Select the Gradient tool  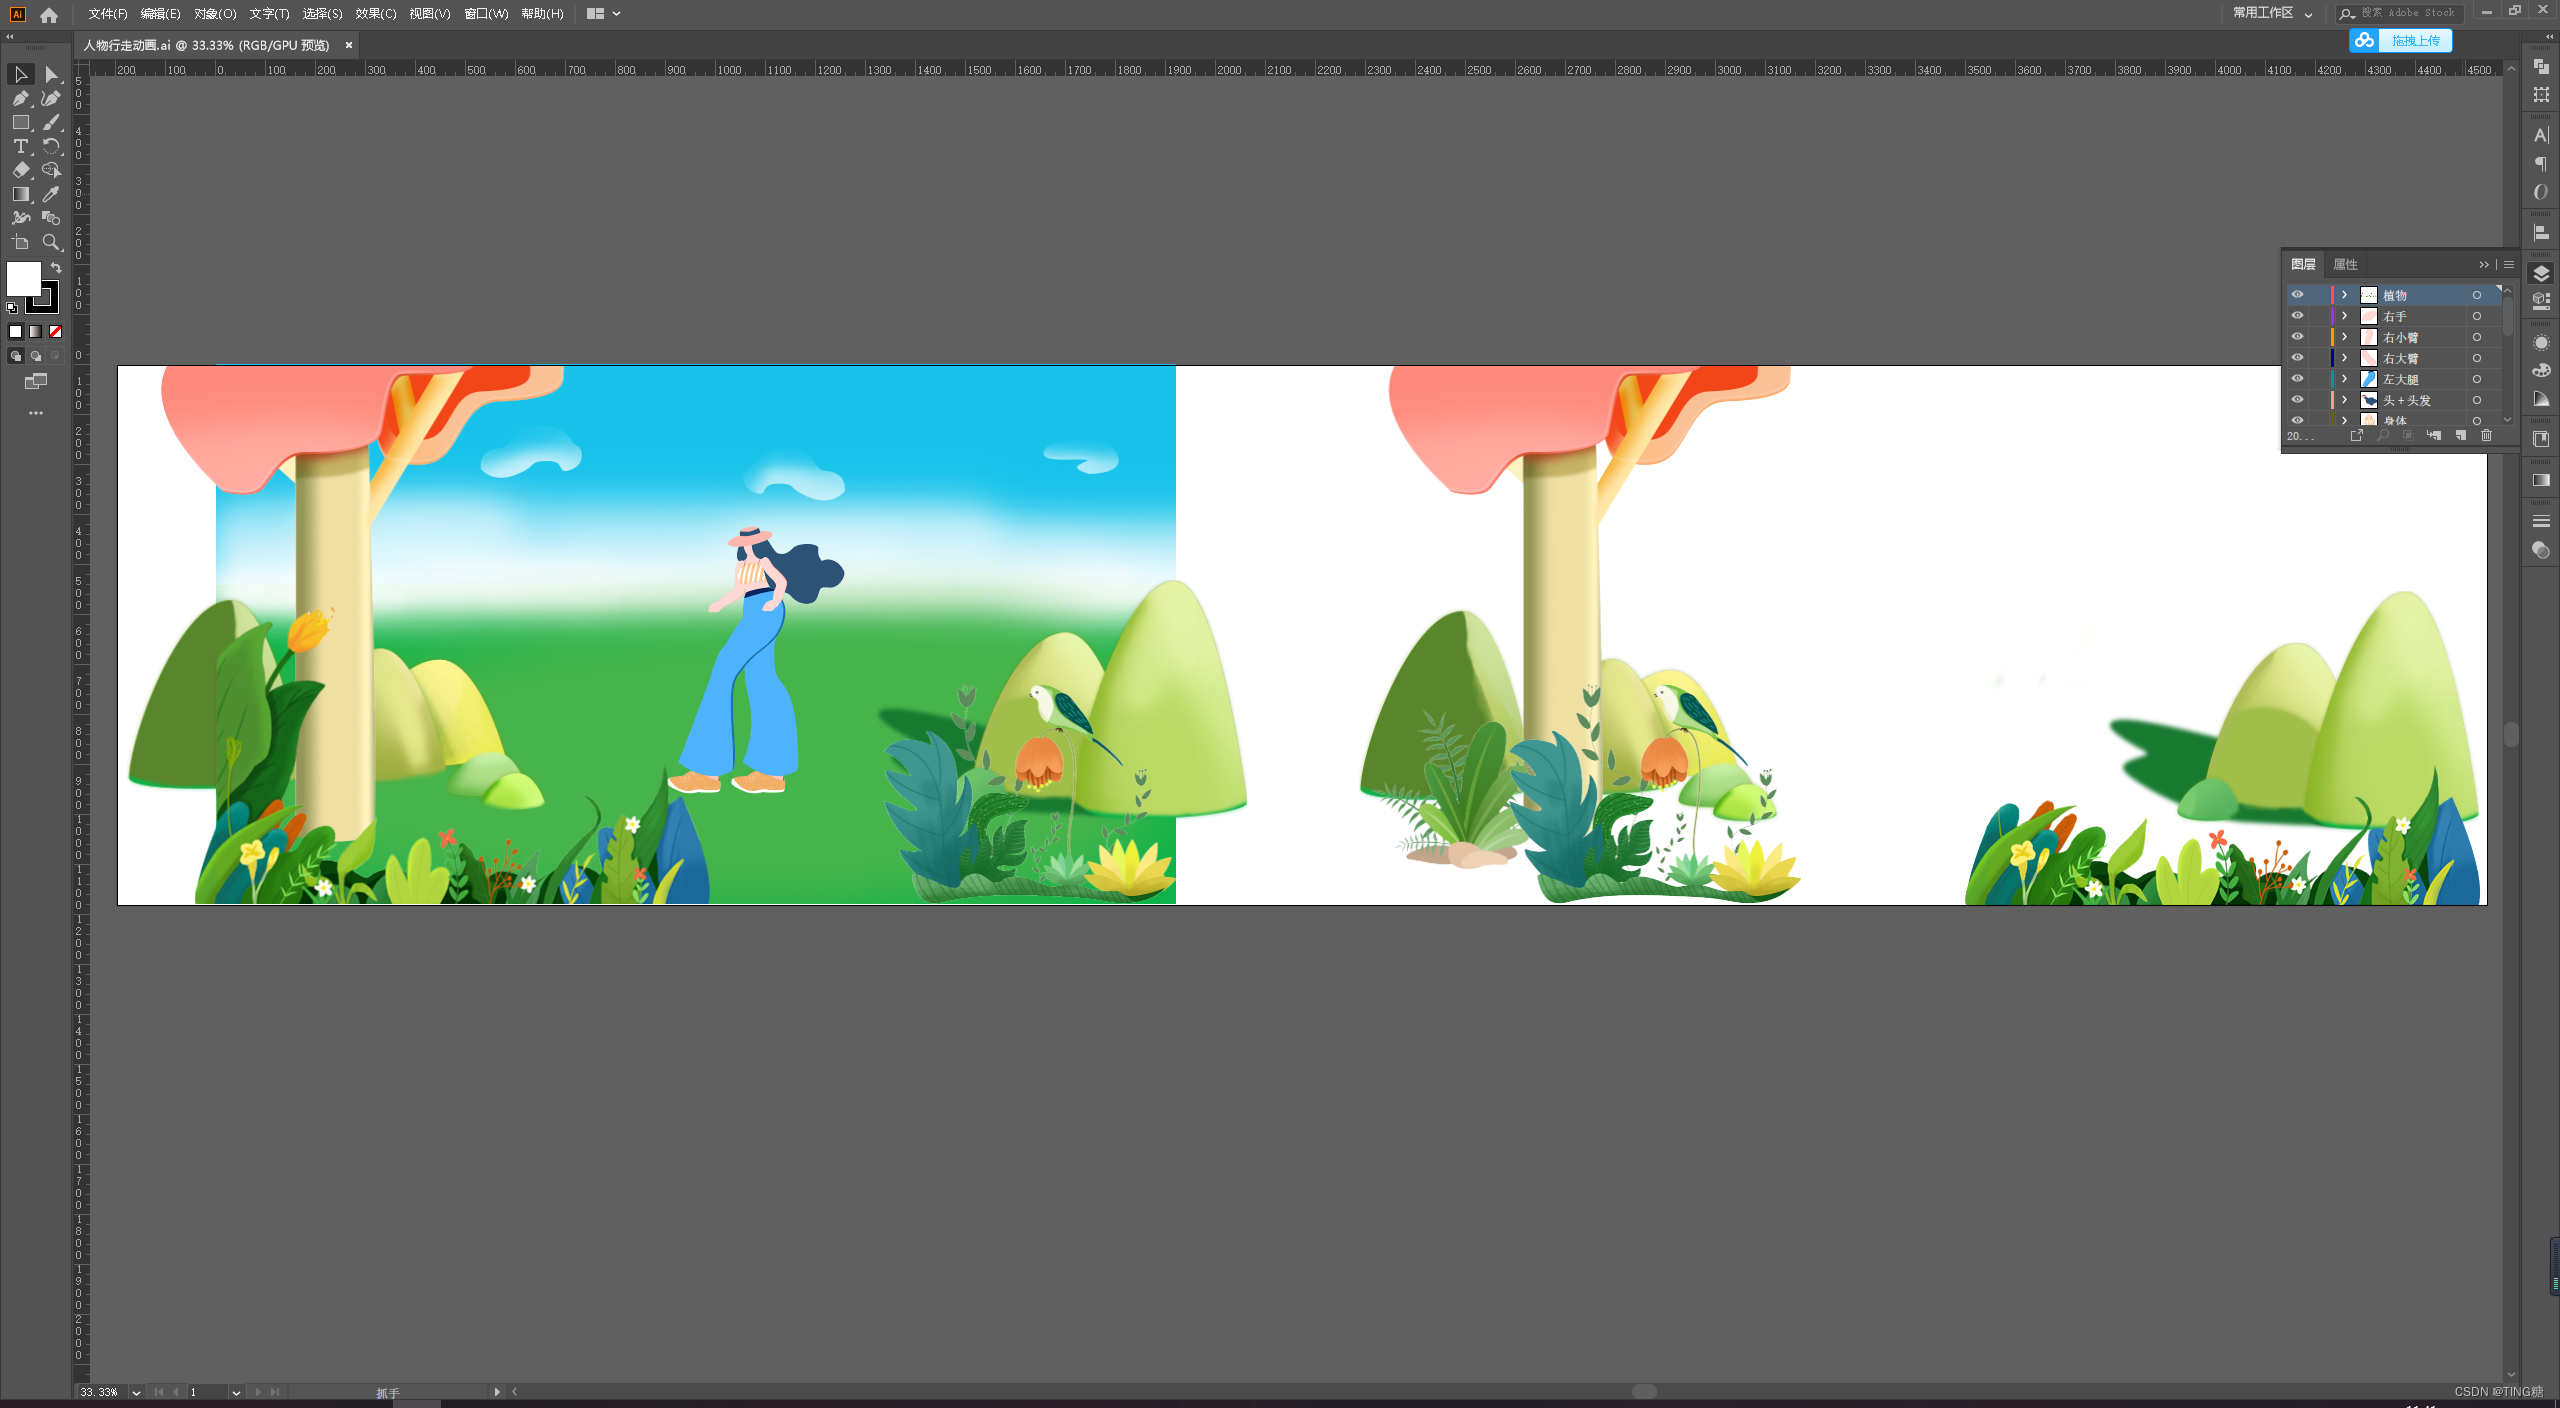pos(20,194)
